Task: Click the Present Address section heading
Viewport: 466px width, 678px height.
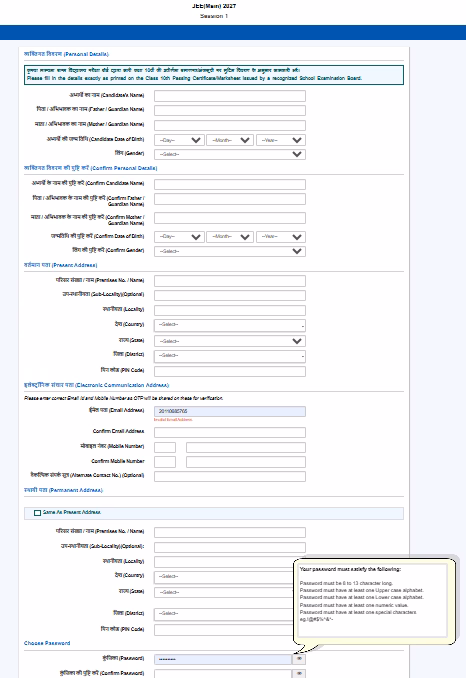Action: tap(61, 265)
